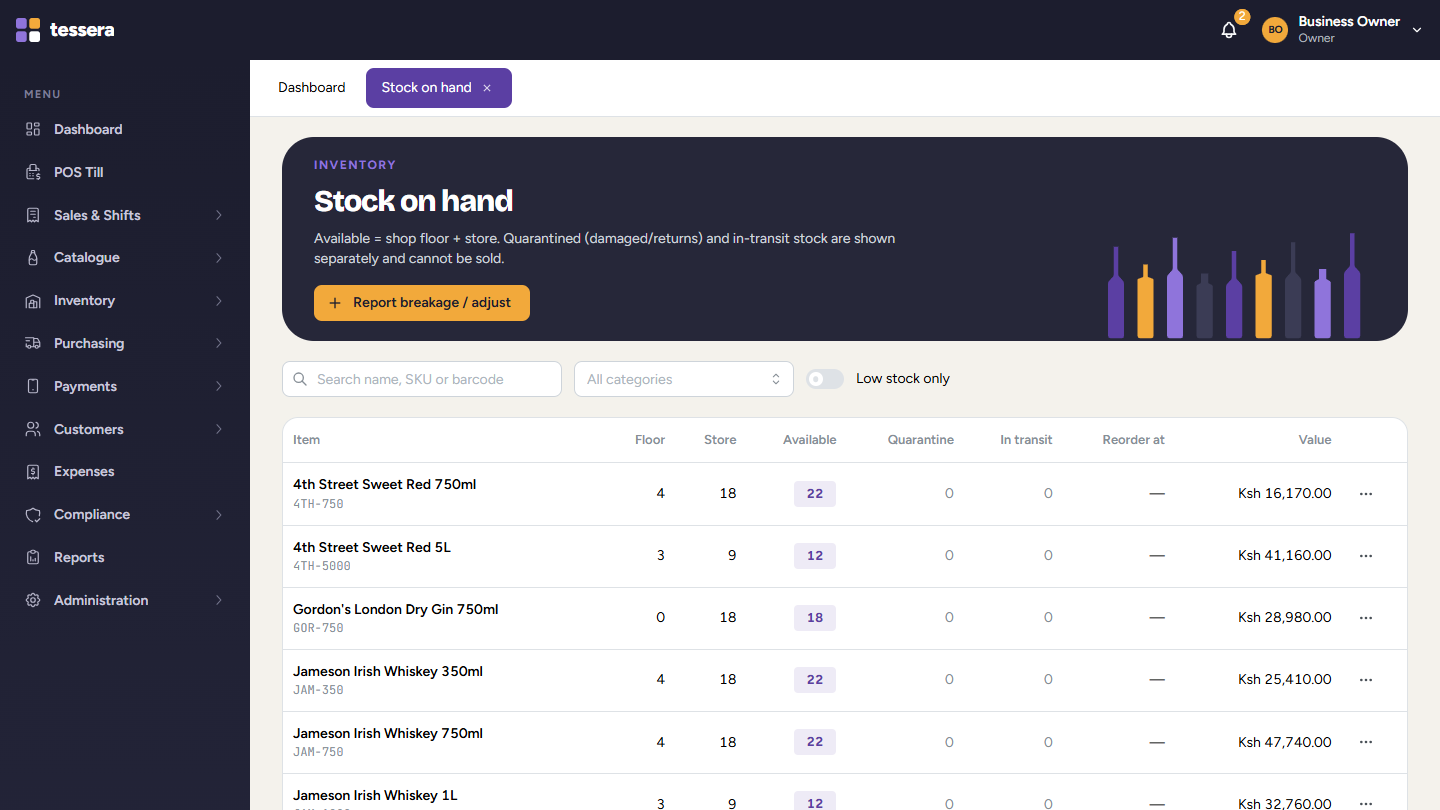Viewport: 1440px width, 810px height.
Task: Open row actions for 4th Street Sweet Red 5L
Action: pyautogui.click(x=1366, y=555)
